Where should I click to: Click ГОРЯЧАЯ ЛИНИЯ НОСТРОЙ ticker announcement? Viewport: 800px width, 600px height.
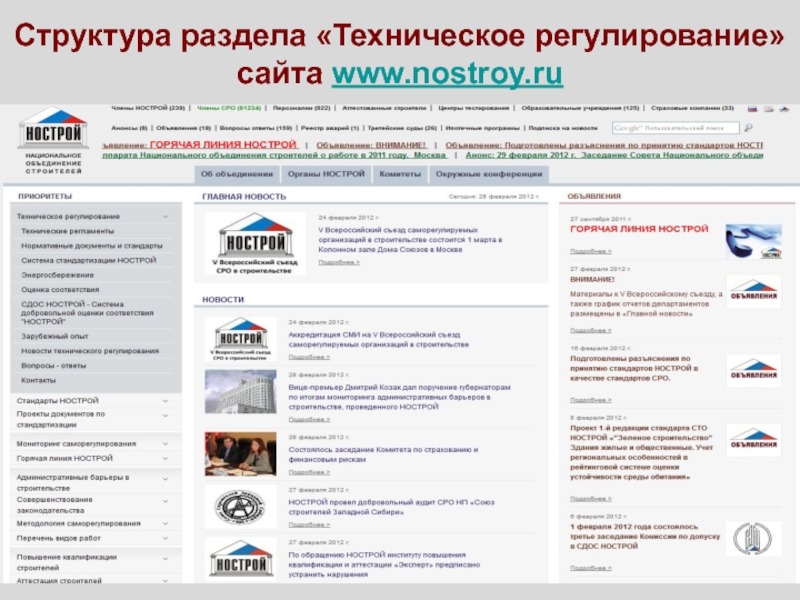tap(223, 145)
